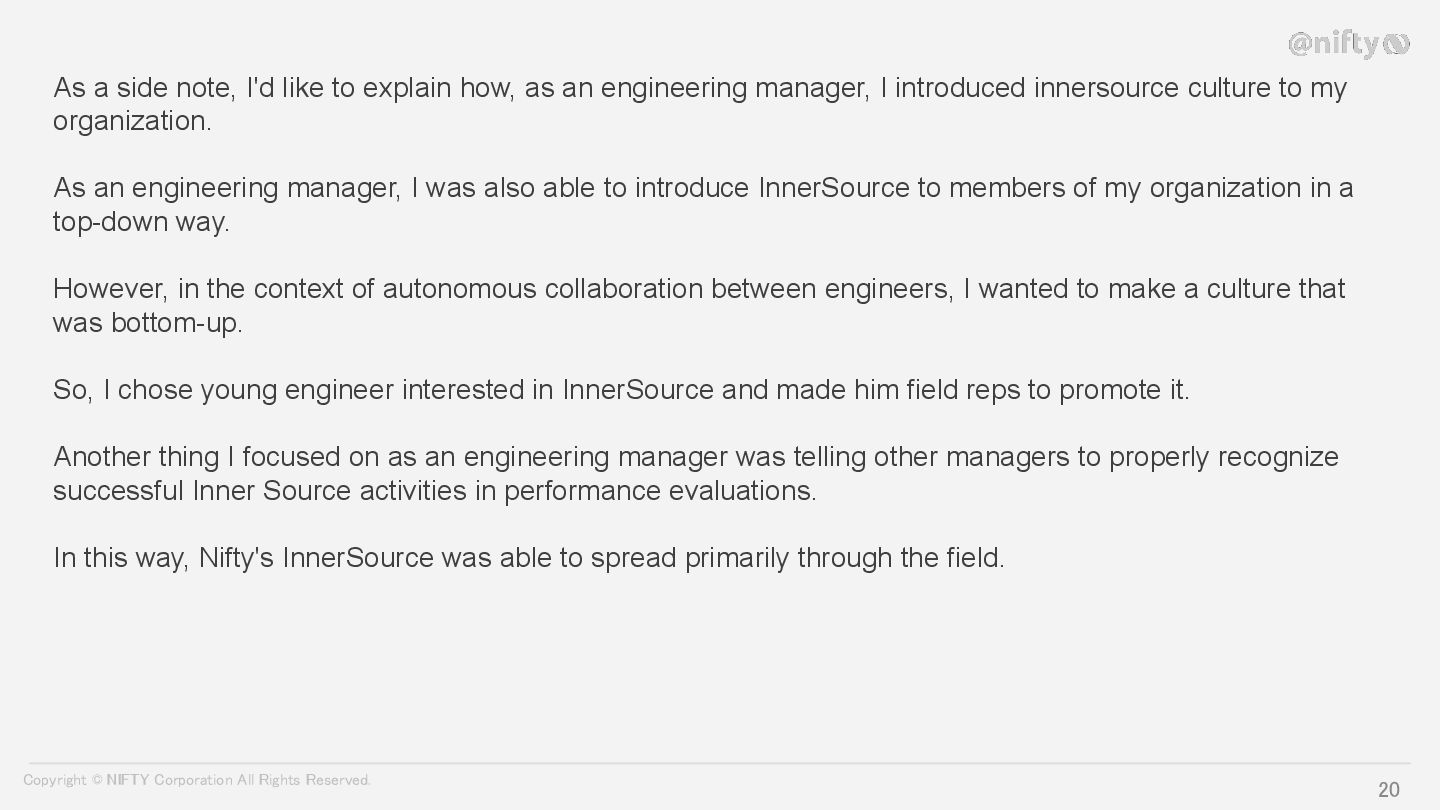Click the paragraph starting with "However, in the context"
This screenshot has height=810, width=1440.
click(x=698, y=289)
